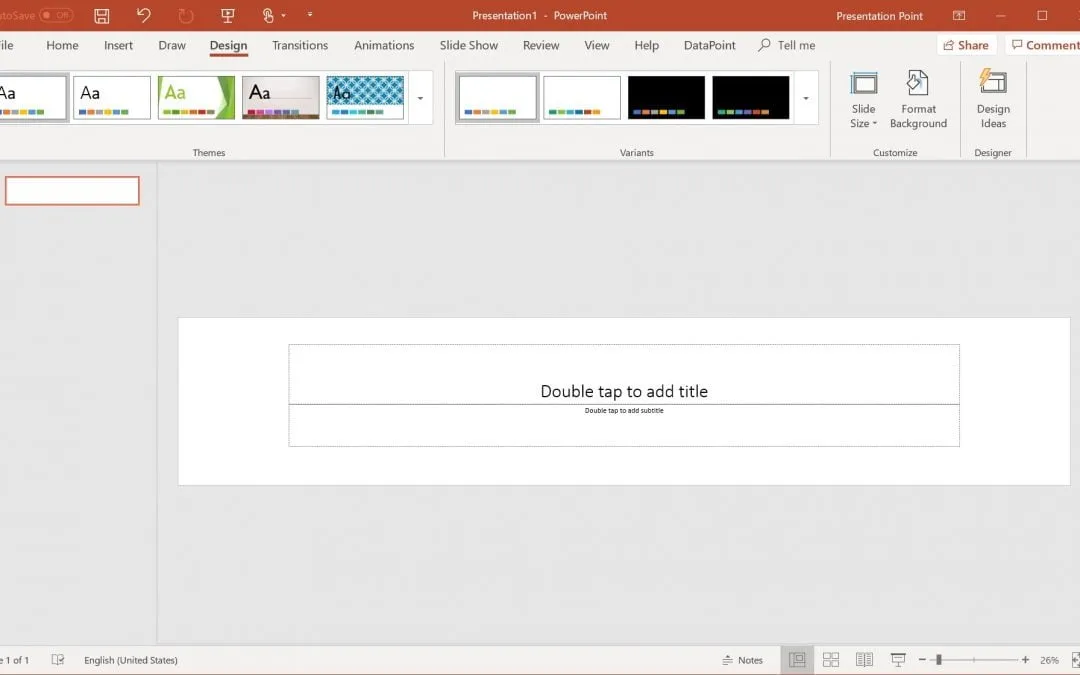1080x675 pixels.
Task: Apply the beige Gallery theme
Action: point(280,98)
